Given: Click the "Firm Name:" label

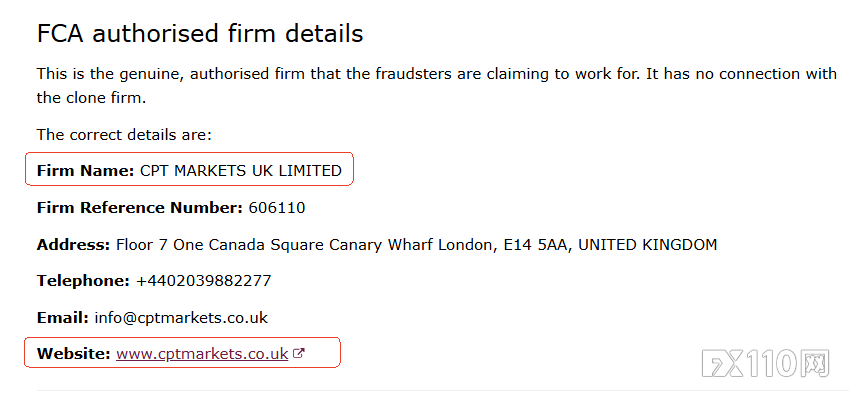Looking at the screenshot, I should pos(85,171).
